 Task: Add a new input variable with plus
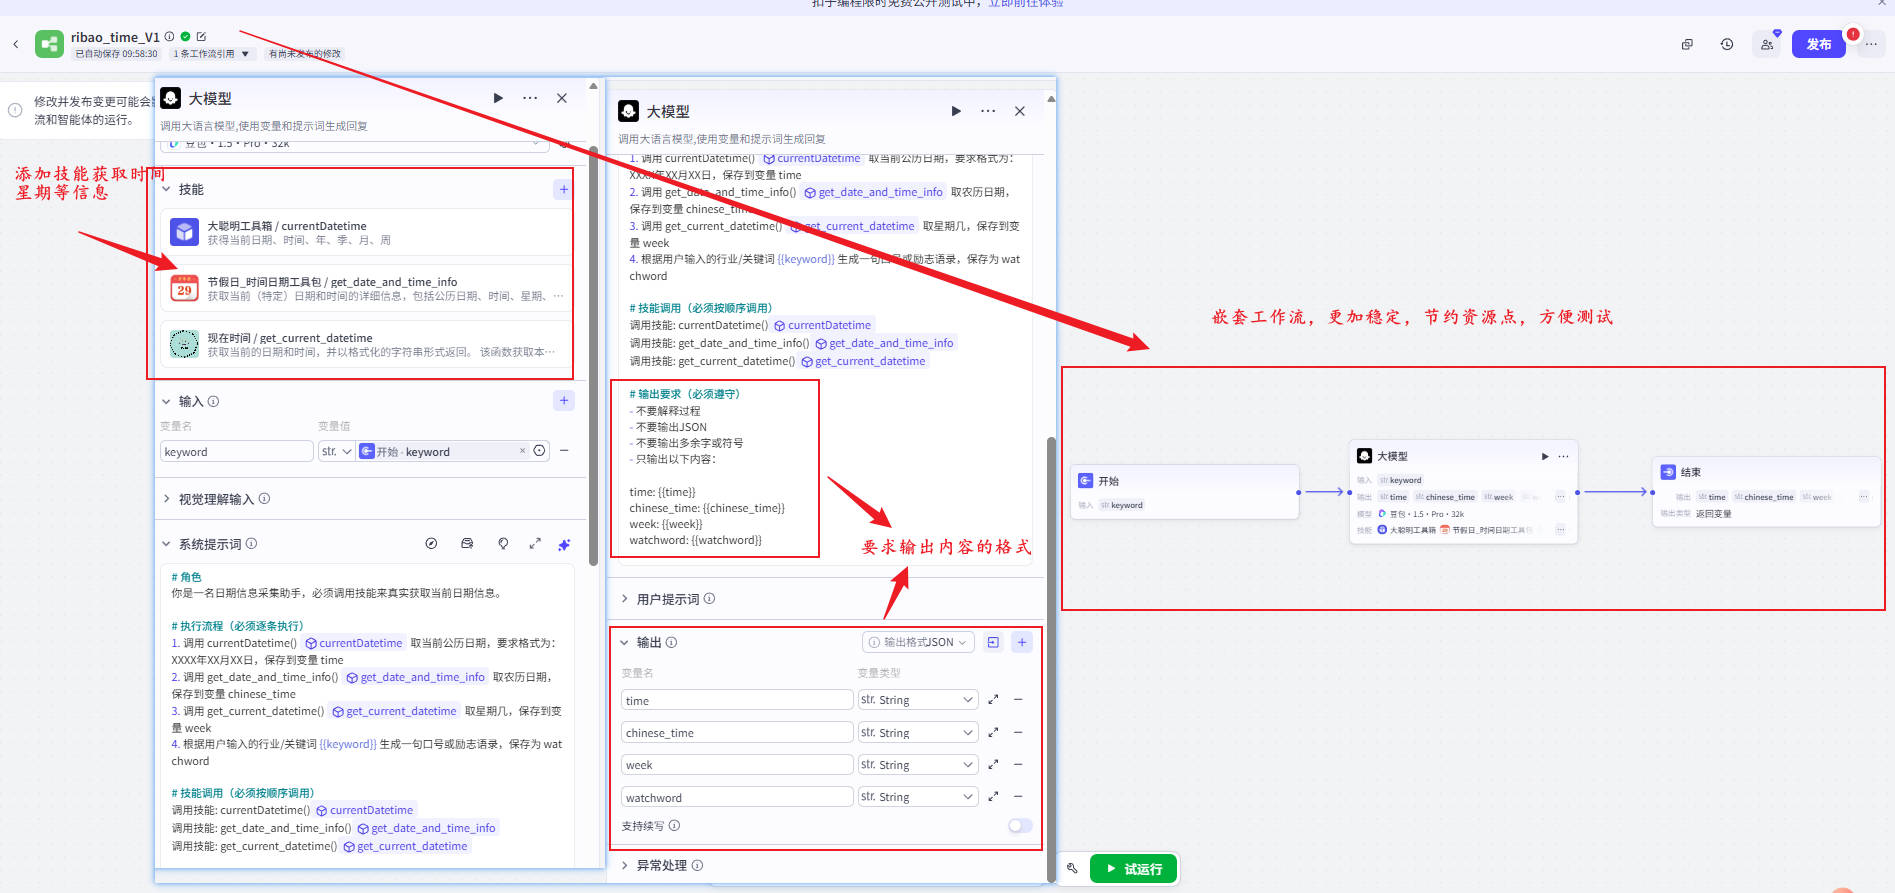tap(564, 401)
